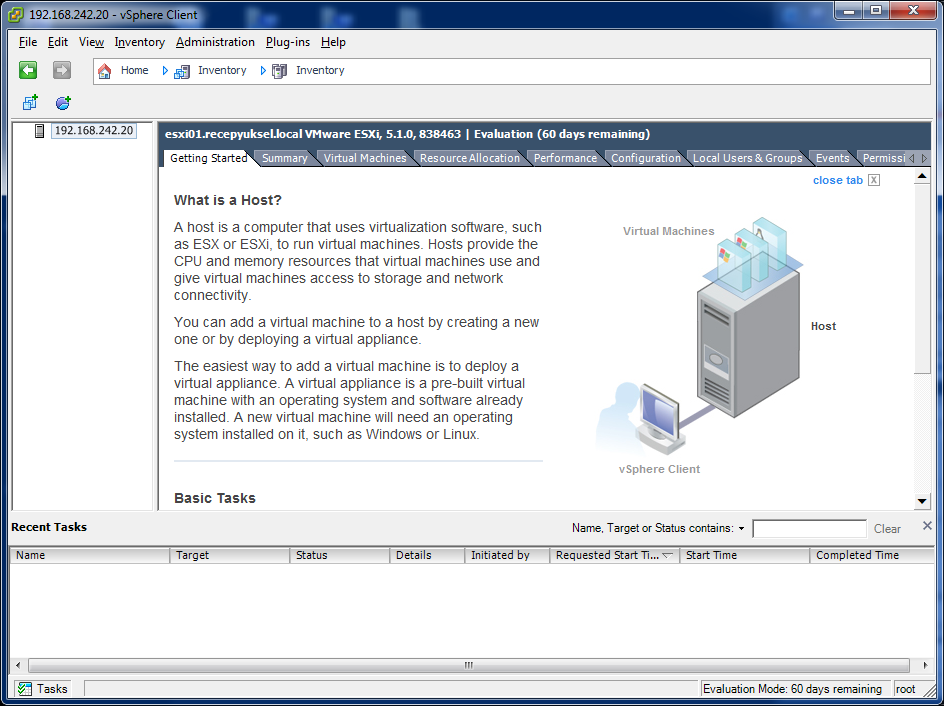This screenshot has width=944, height=706.
Task: Select the 192.168.242.20 host tree item
Action: pos(94,131)
